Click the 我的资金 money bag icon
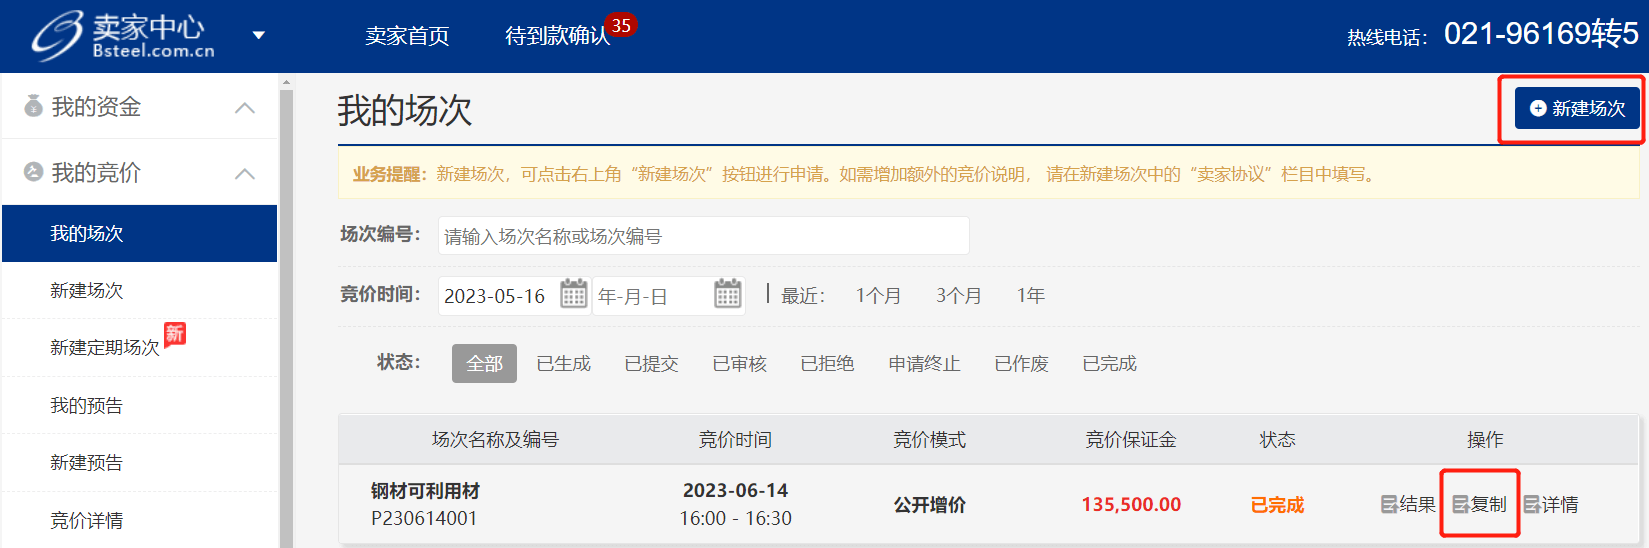1649x548 pixels. (x=33, y=106)
